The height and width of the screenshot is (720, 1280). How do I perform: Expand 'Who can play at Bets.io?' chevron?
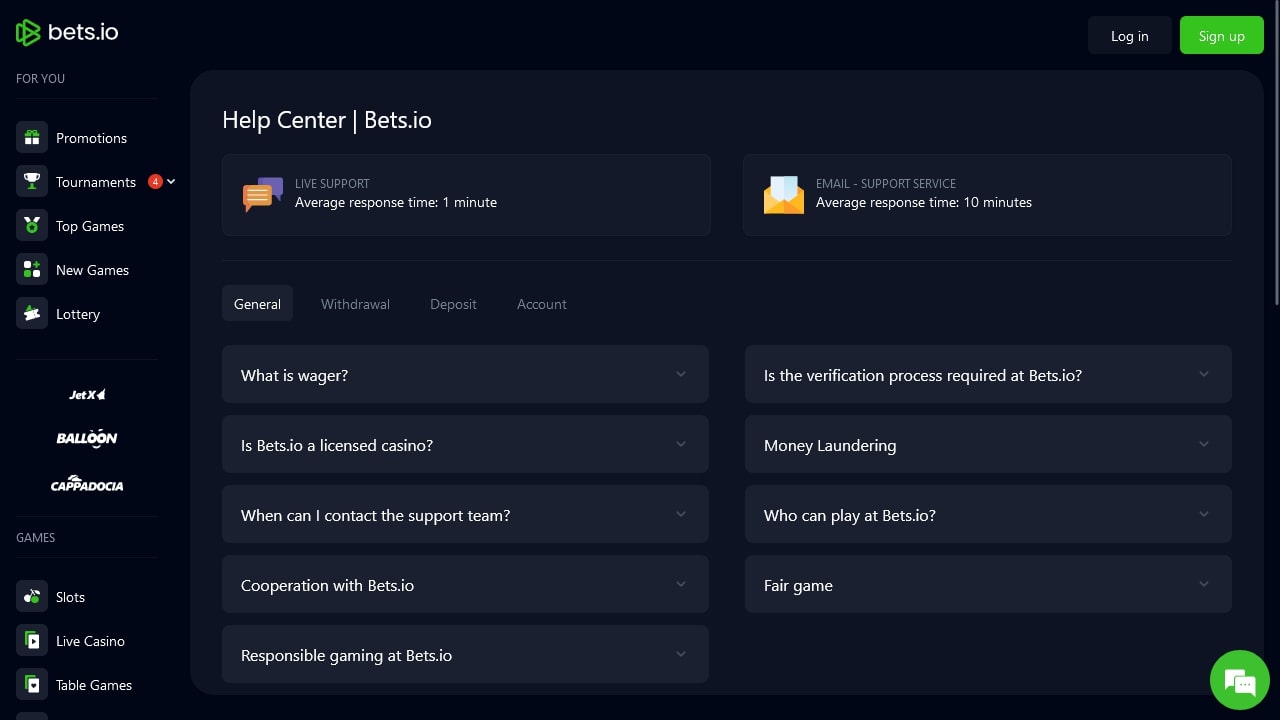1204,514
